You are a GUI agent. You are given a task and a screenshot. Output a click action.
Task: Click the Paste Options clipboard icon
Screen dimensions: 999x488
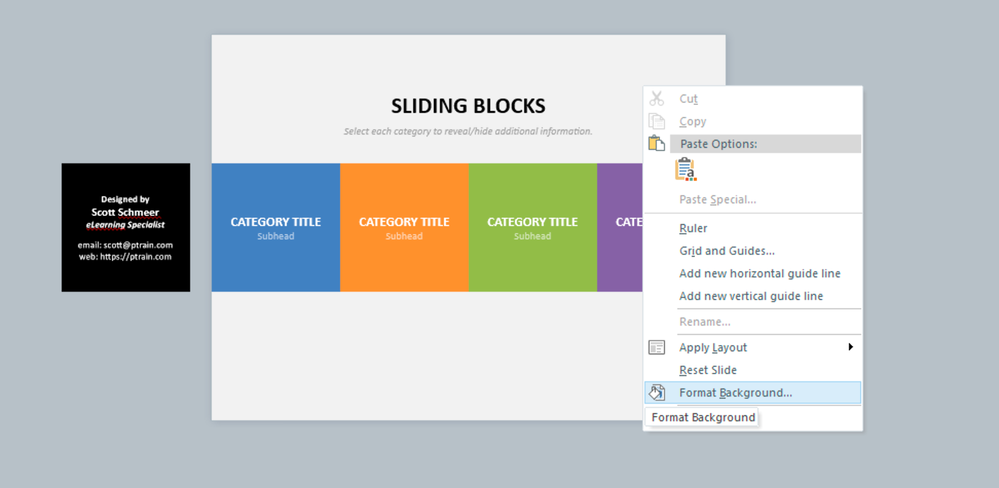click(657, 144)
